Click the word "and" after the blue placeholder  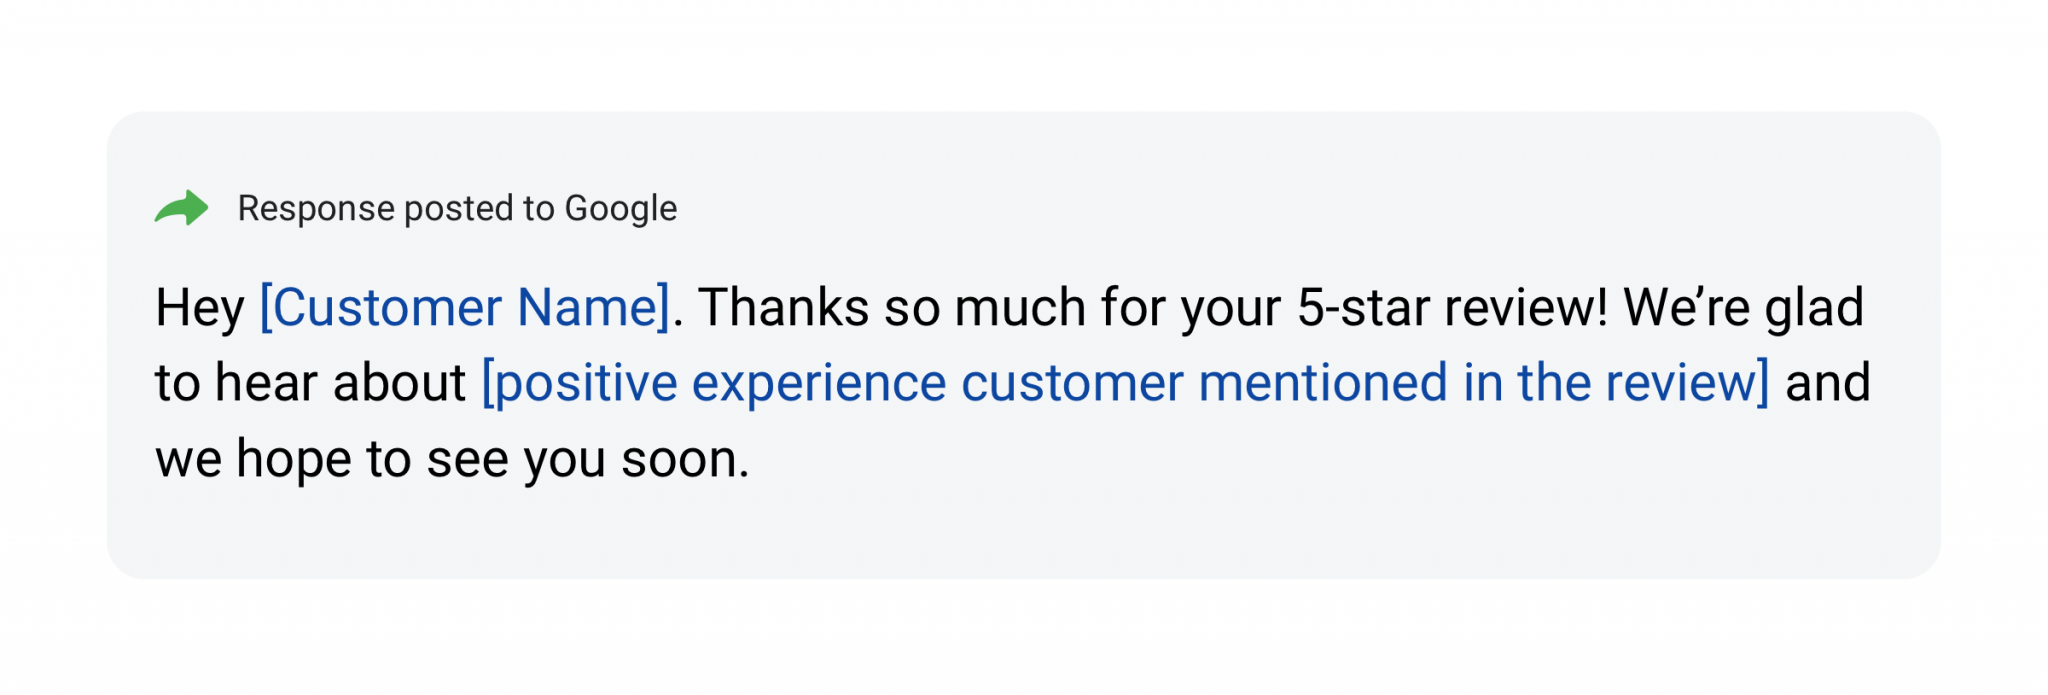[1827, 383]
